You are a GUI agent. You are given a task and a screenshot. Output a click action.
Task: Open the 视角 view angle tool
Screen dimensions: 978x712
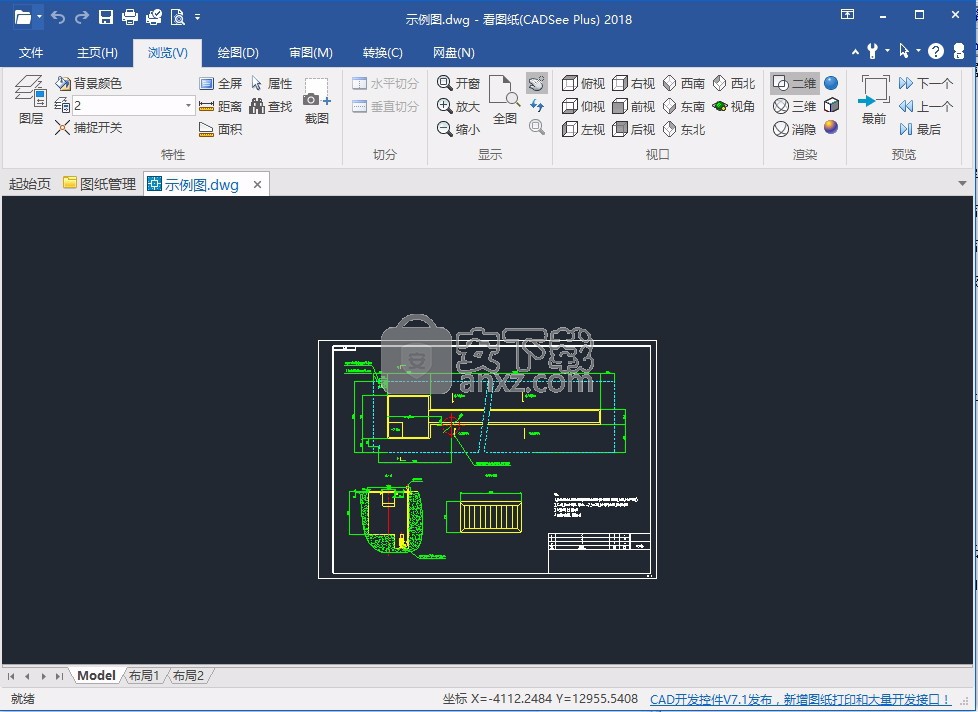point(734,106)
